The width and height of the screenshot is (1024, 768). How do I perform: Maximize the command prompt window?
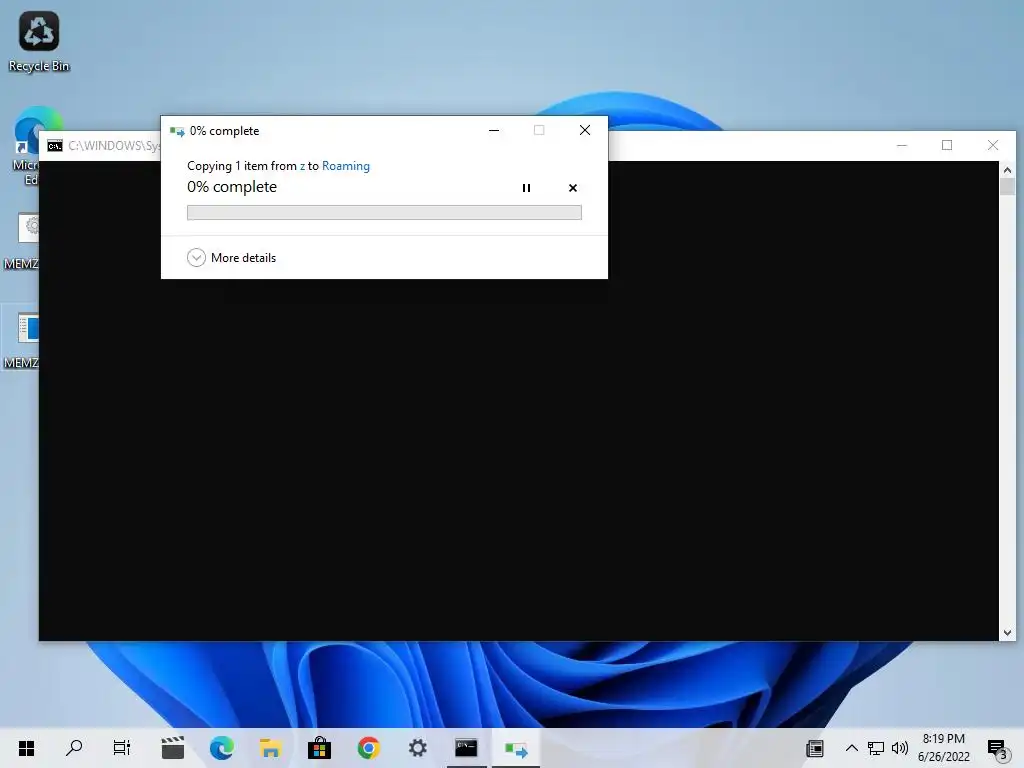tap(947, 145)
